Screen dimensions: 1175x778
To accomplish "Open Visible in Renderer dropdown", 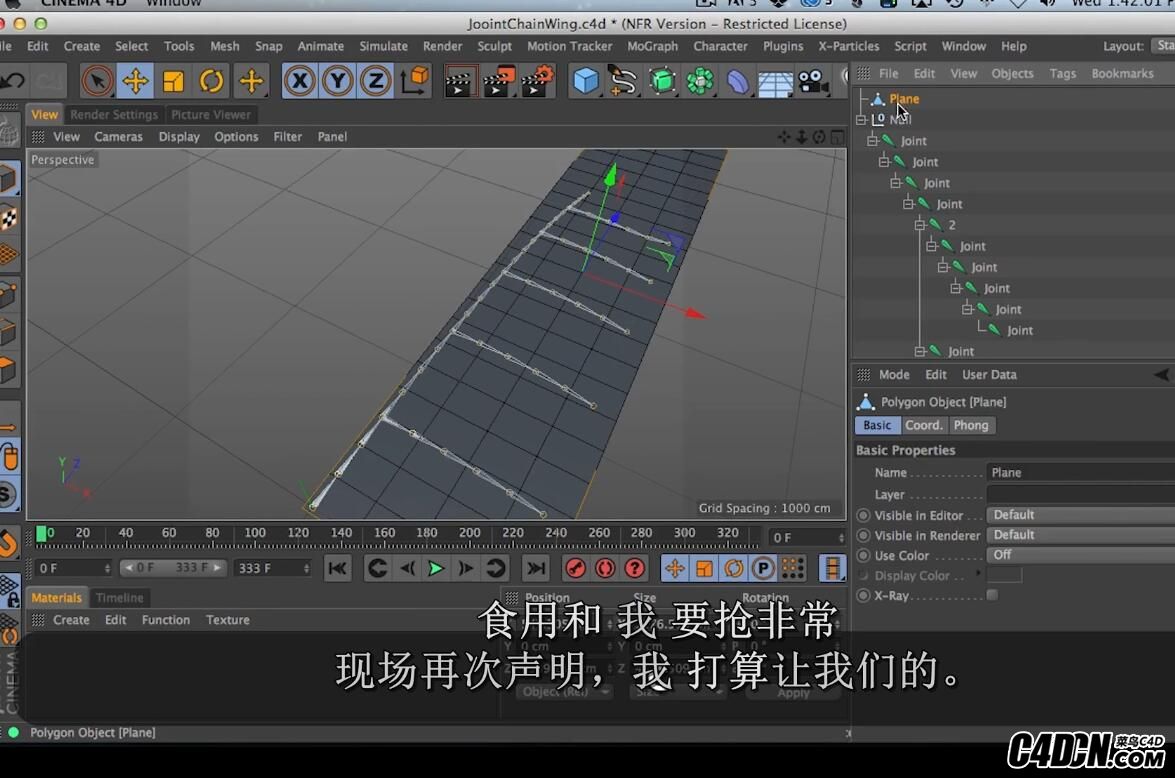I will click(1080, 534).
